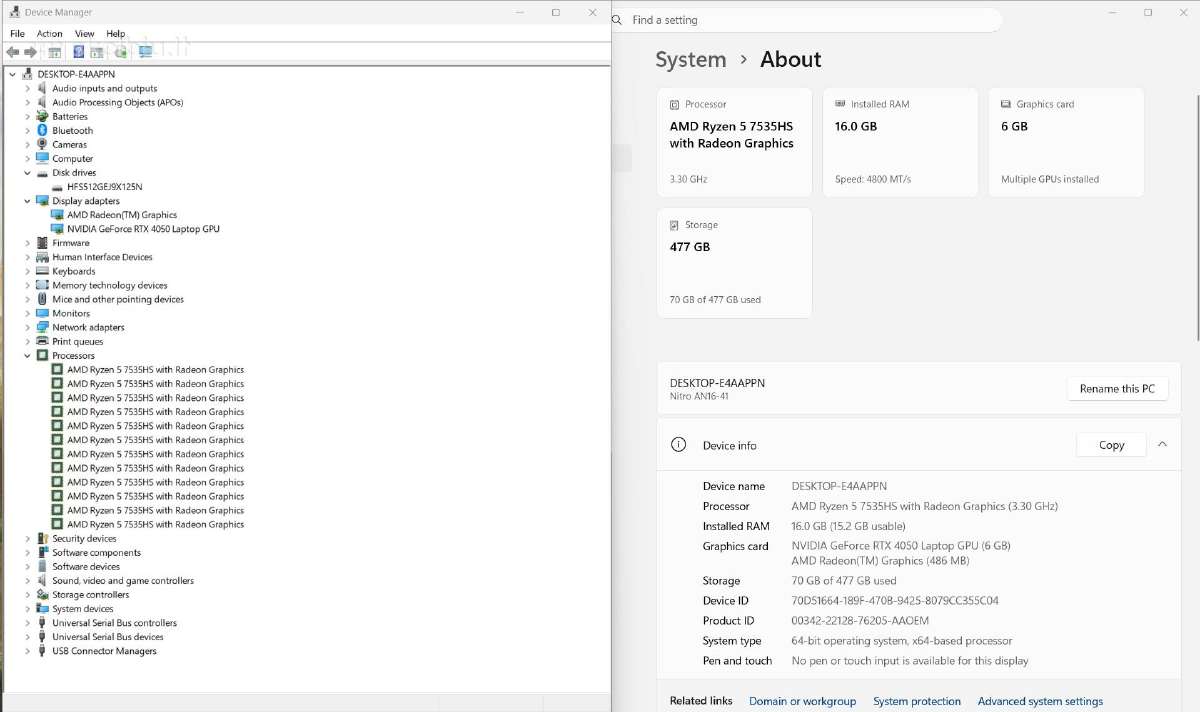Screen dimensions: 1200x712
Task: Click the 64-bit operating system type text
Action: click(x=902, y=641)
